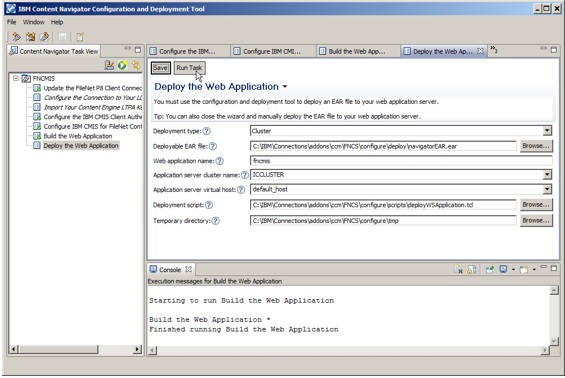
Task: Open the Window menu
Action: coord(34,22)
